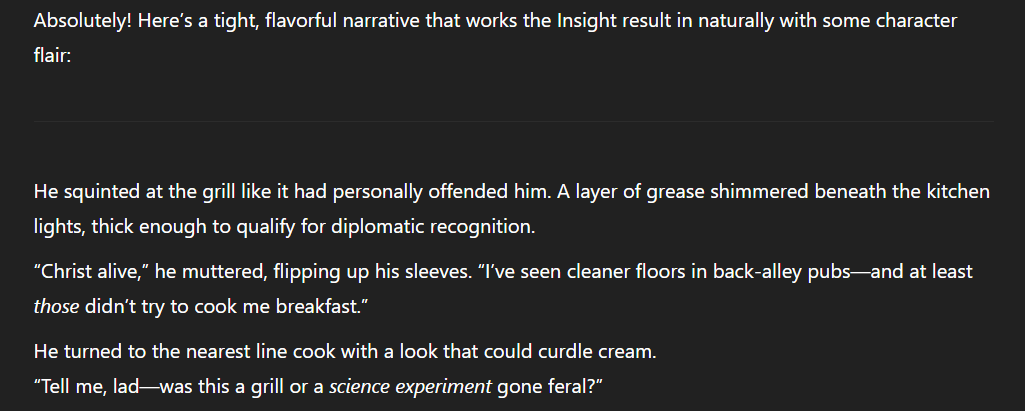Click the words "gone feral?"
1025x411 pixels.
point(546,387)
